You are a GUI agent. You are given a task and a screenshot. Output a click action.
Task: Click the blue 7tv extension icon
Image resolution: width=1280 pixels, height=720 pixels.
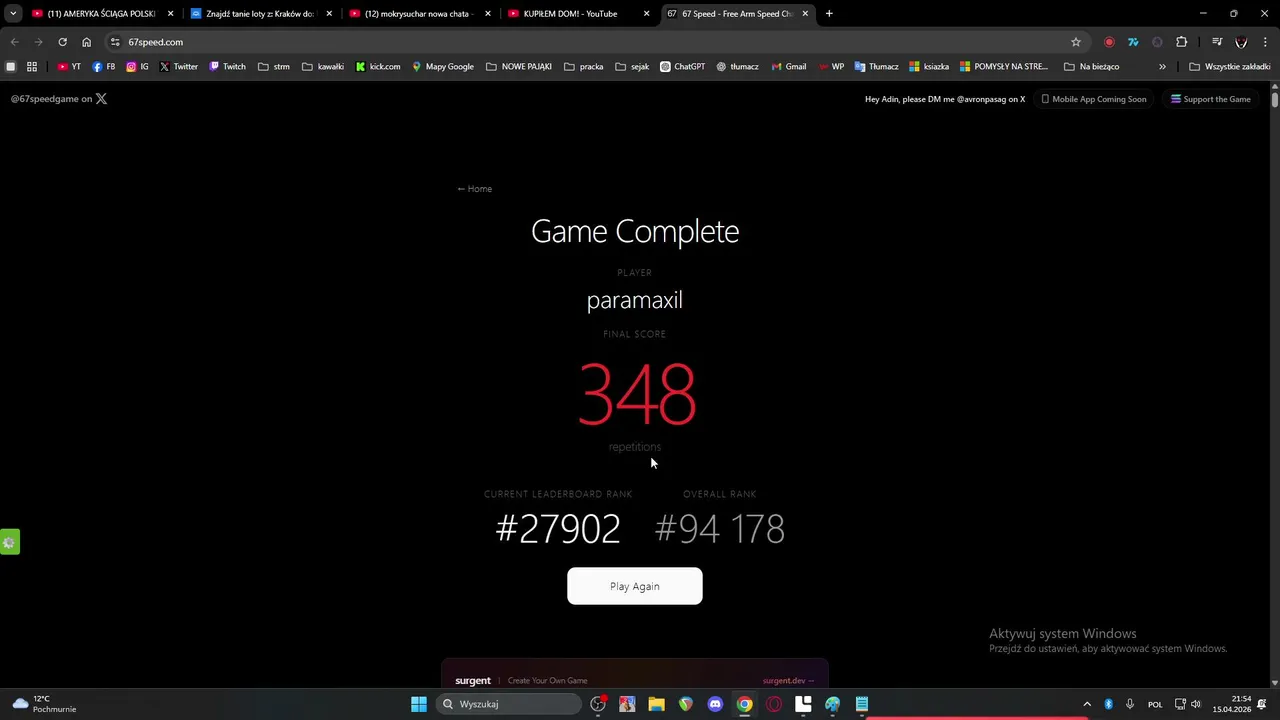click(x=1133, y=42)
